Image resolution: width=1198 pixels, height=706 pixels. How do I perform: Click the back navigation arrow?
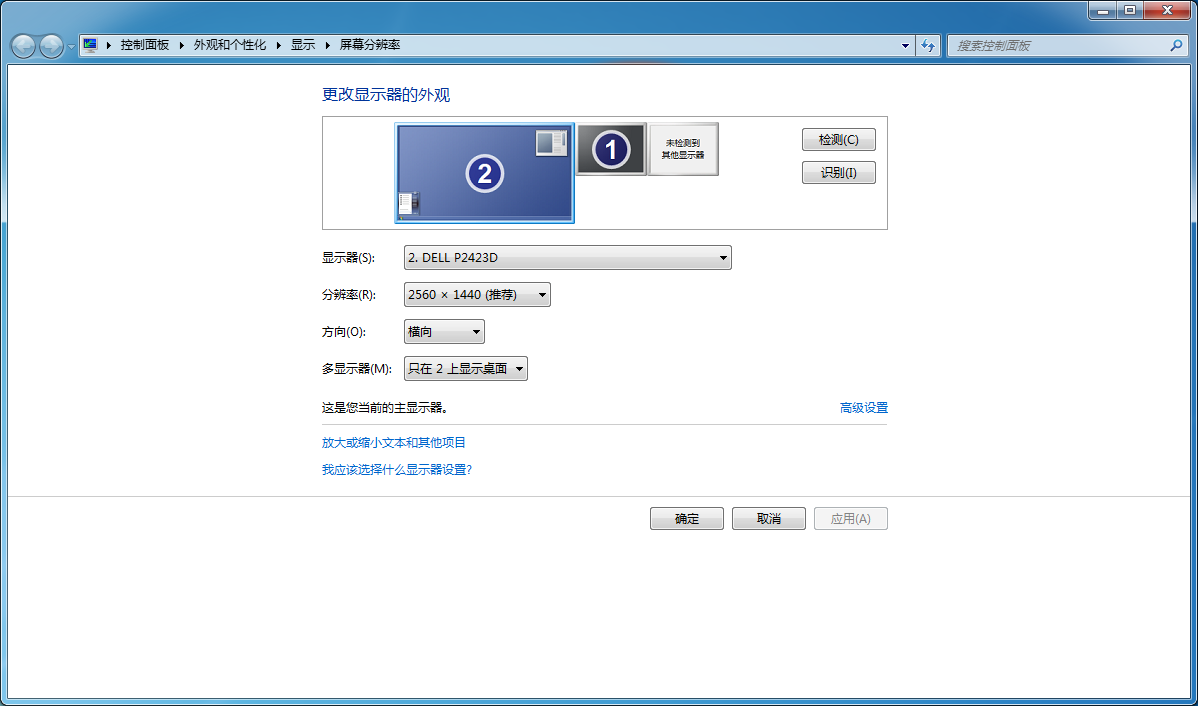point(22,44)
